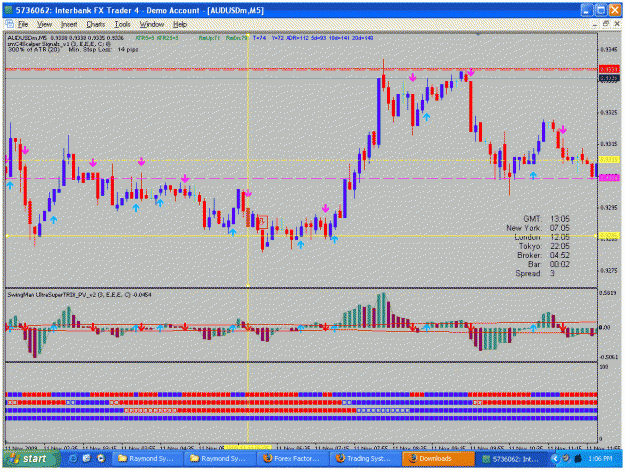625x470 pixels.
Task: Open the Charts menu
Action: (96, 24)
